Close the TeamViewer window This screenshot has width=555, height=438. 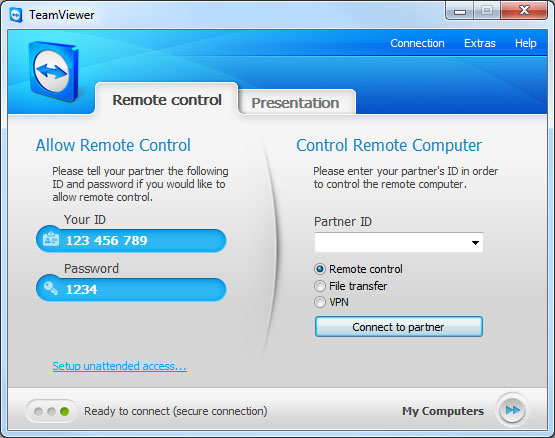coord(524,11)
